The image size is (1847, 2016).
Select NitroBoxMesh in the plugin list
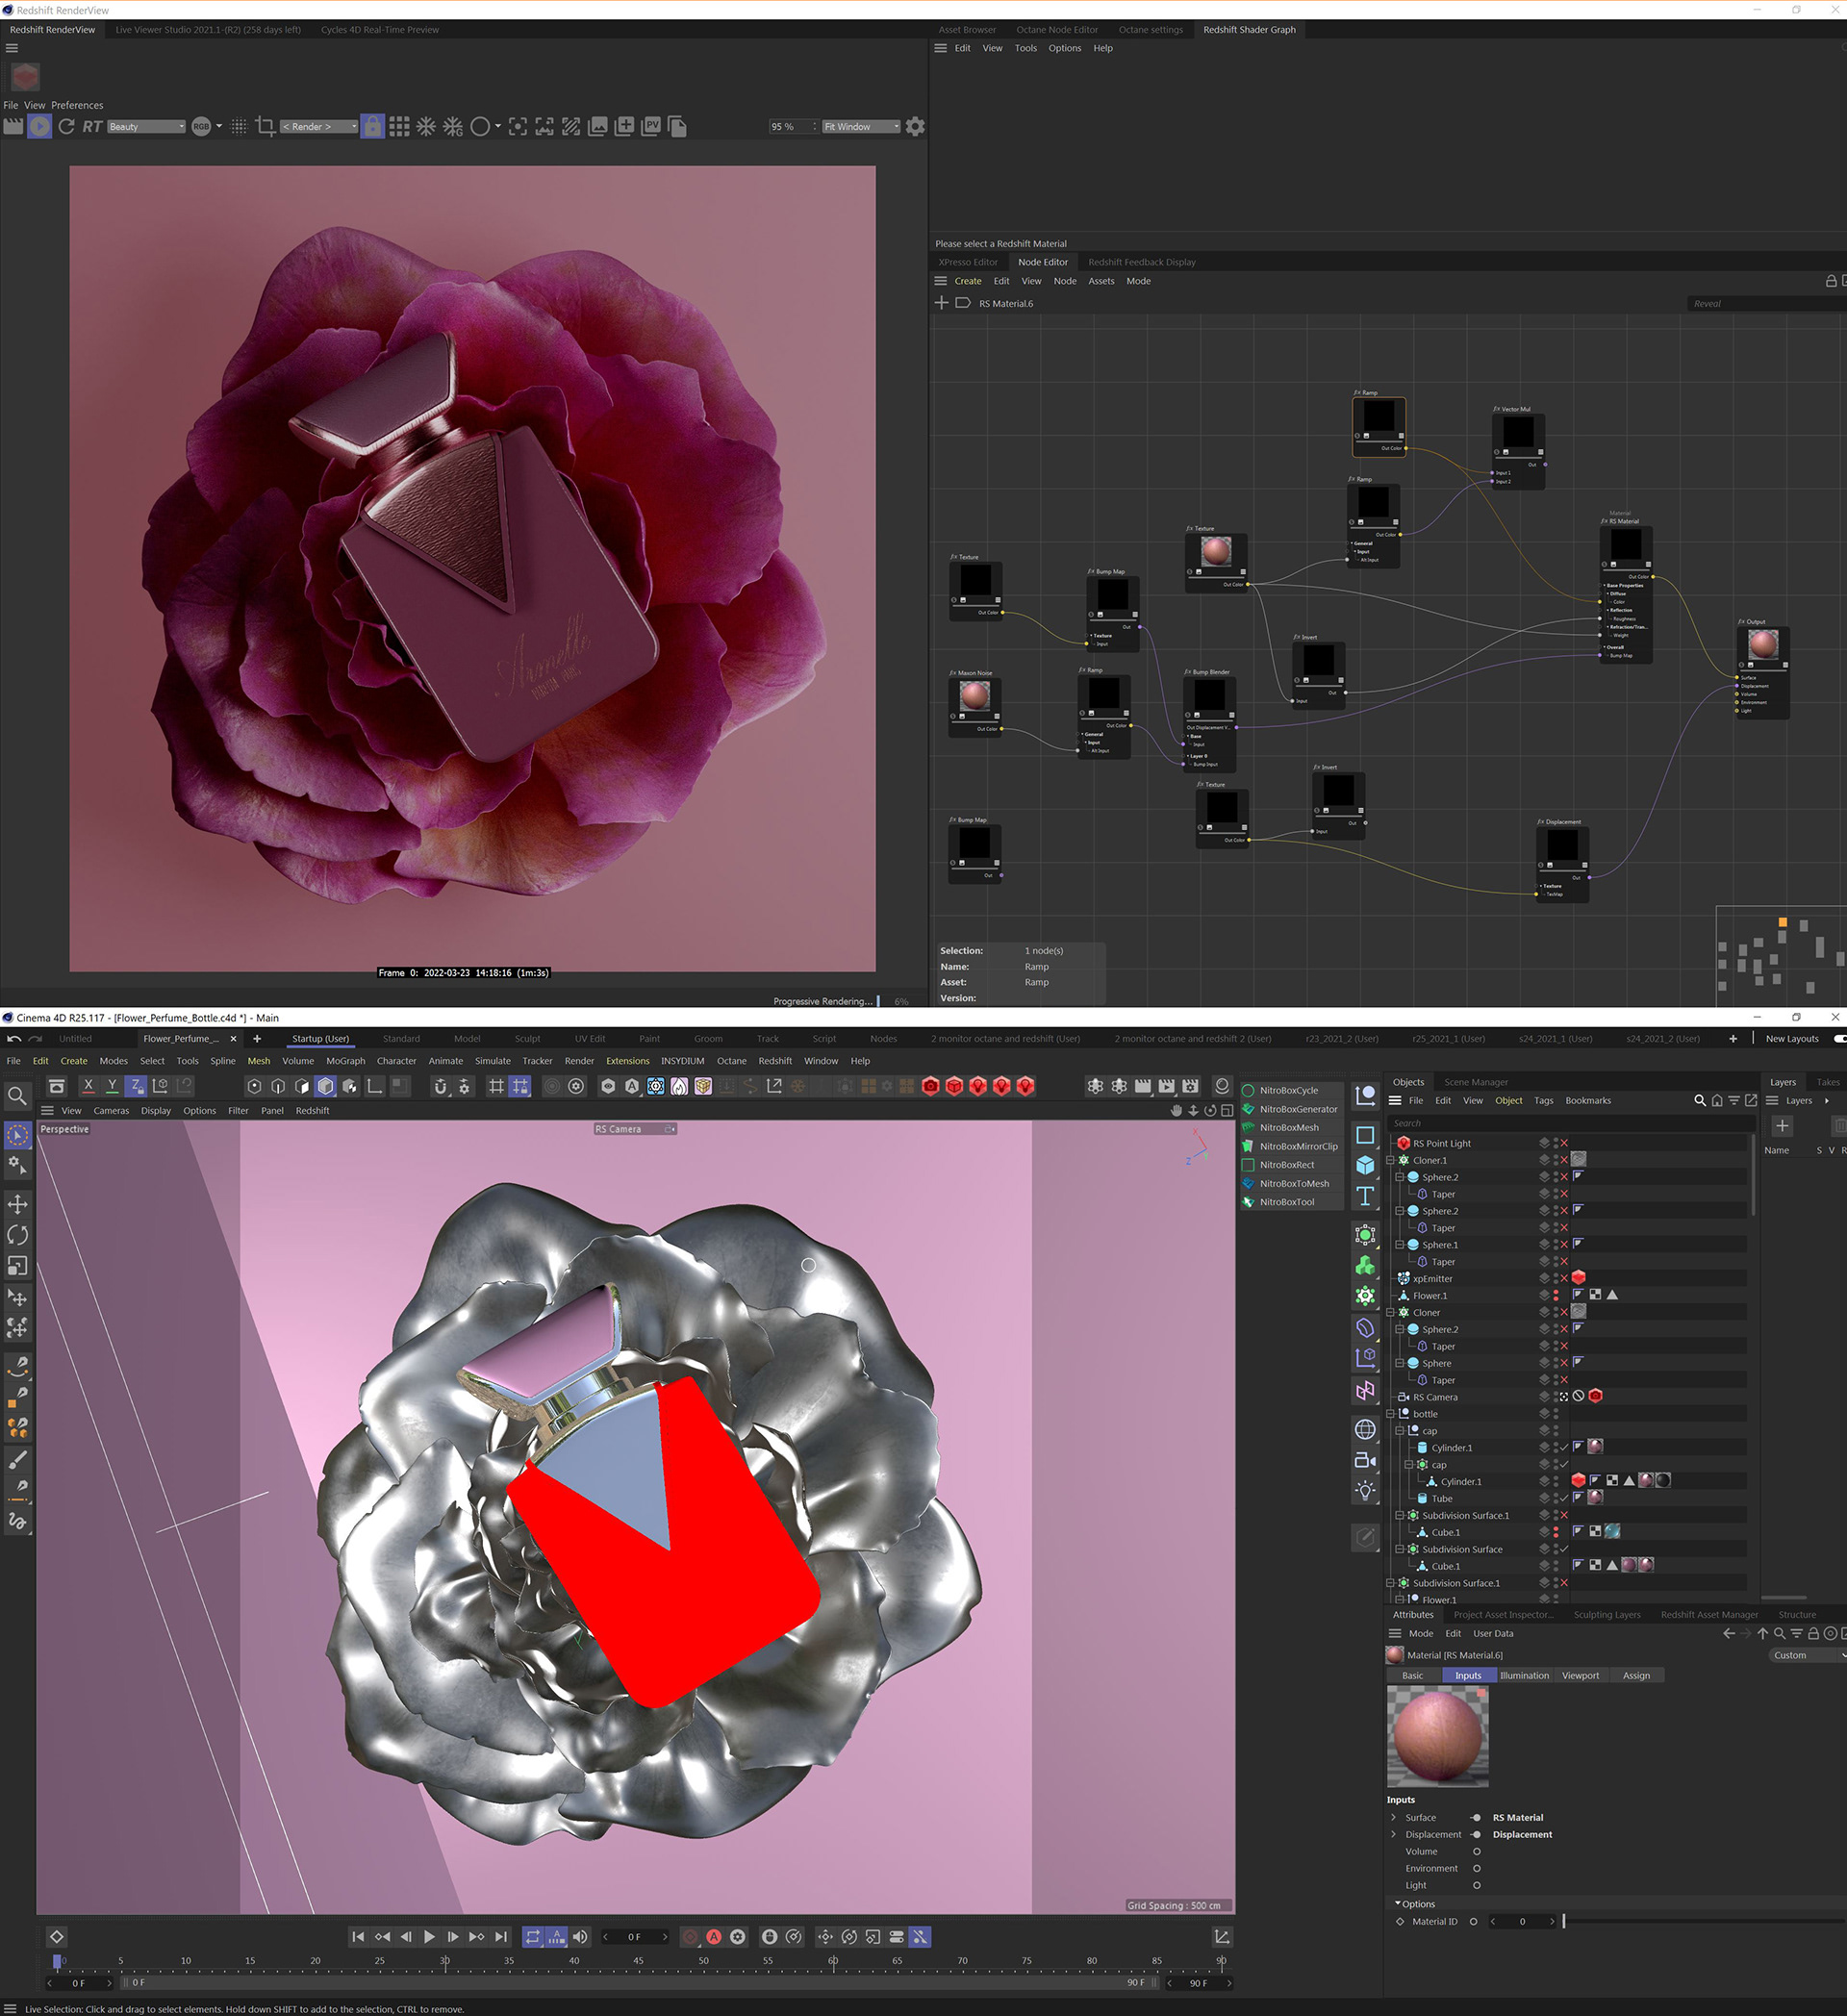point(1288,1127)
